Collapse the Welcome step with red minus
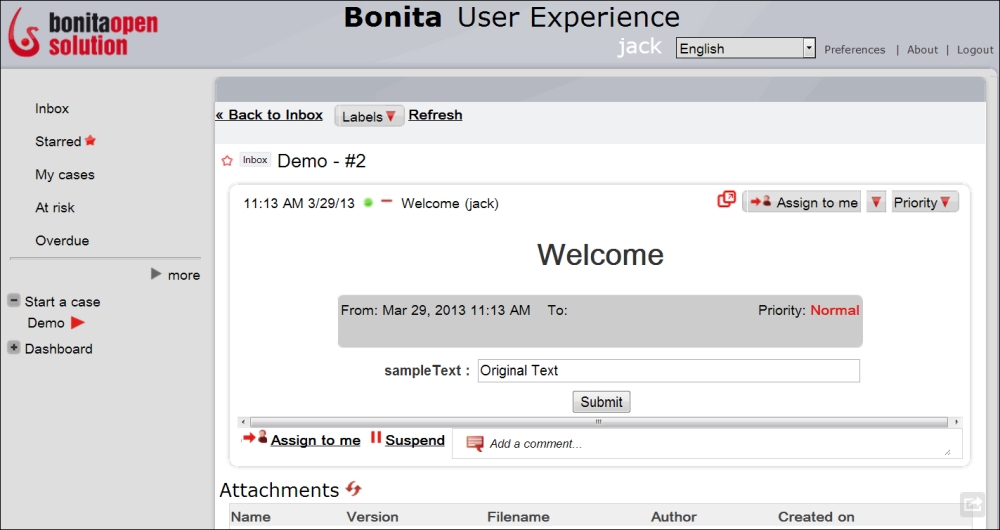The width and height of the screenshot is (1000, 530). coord(386,202)
